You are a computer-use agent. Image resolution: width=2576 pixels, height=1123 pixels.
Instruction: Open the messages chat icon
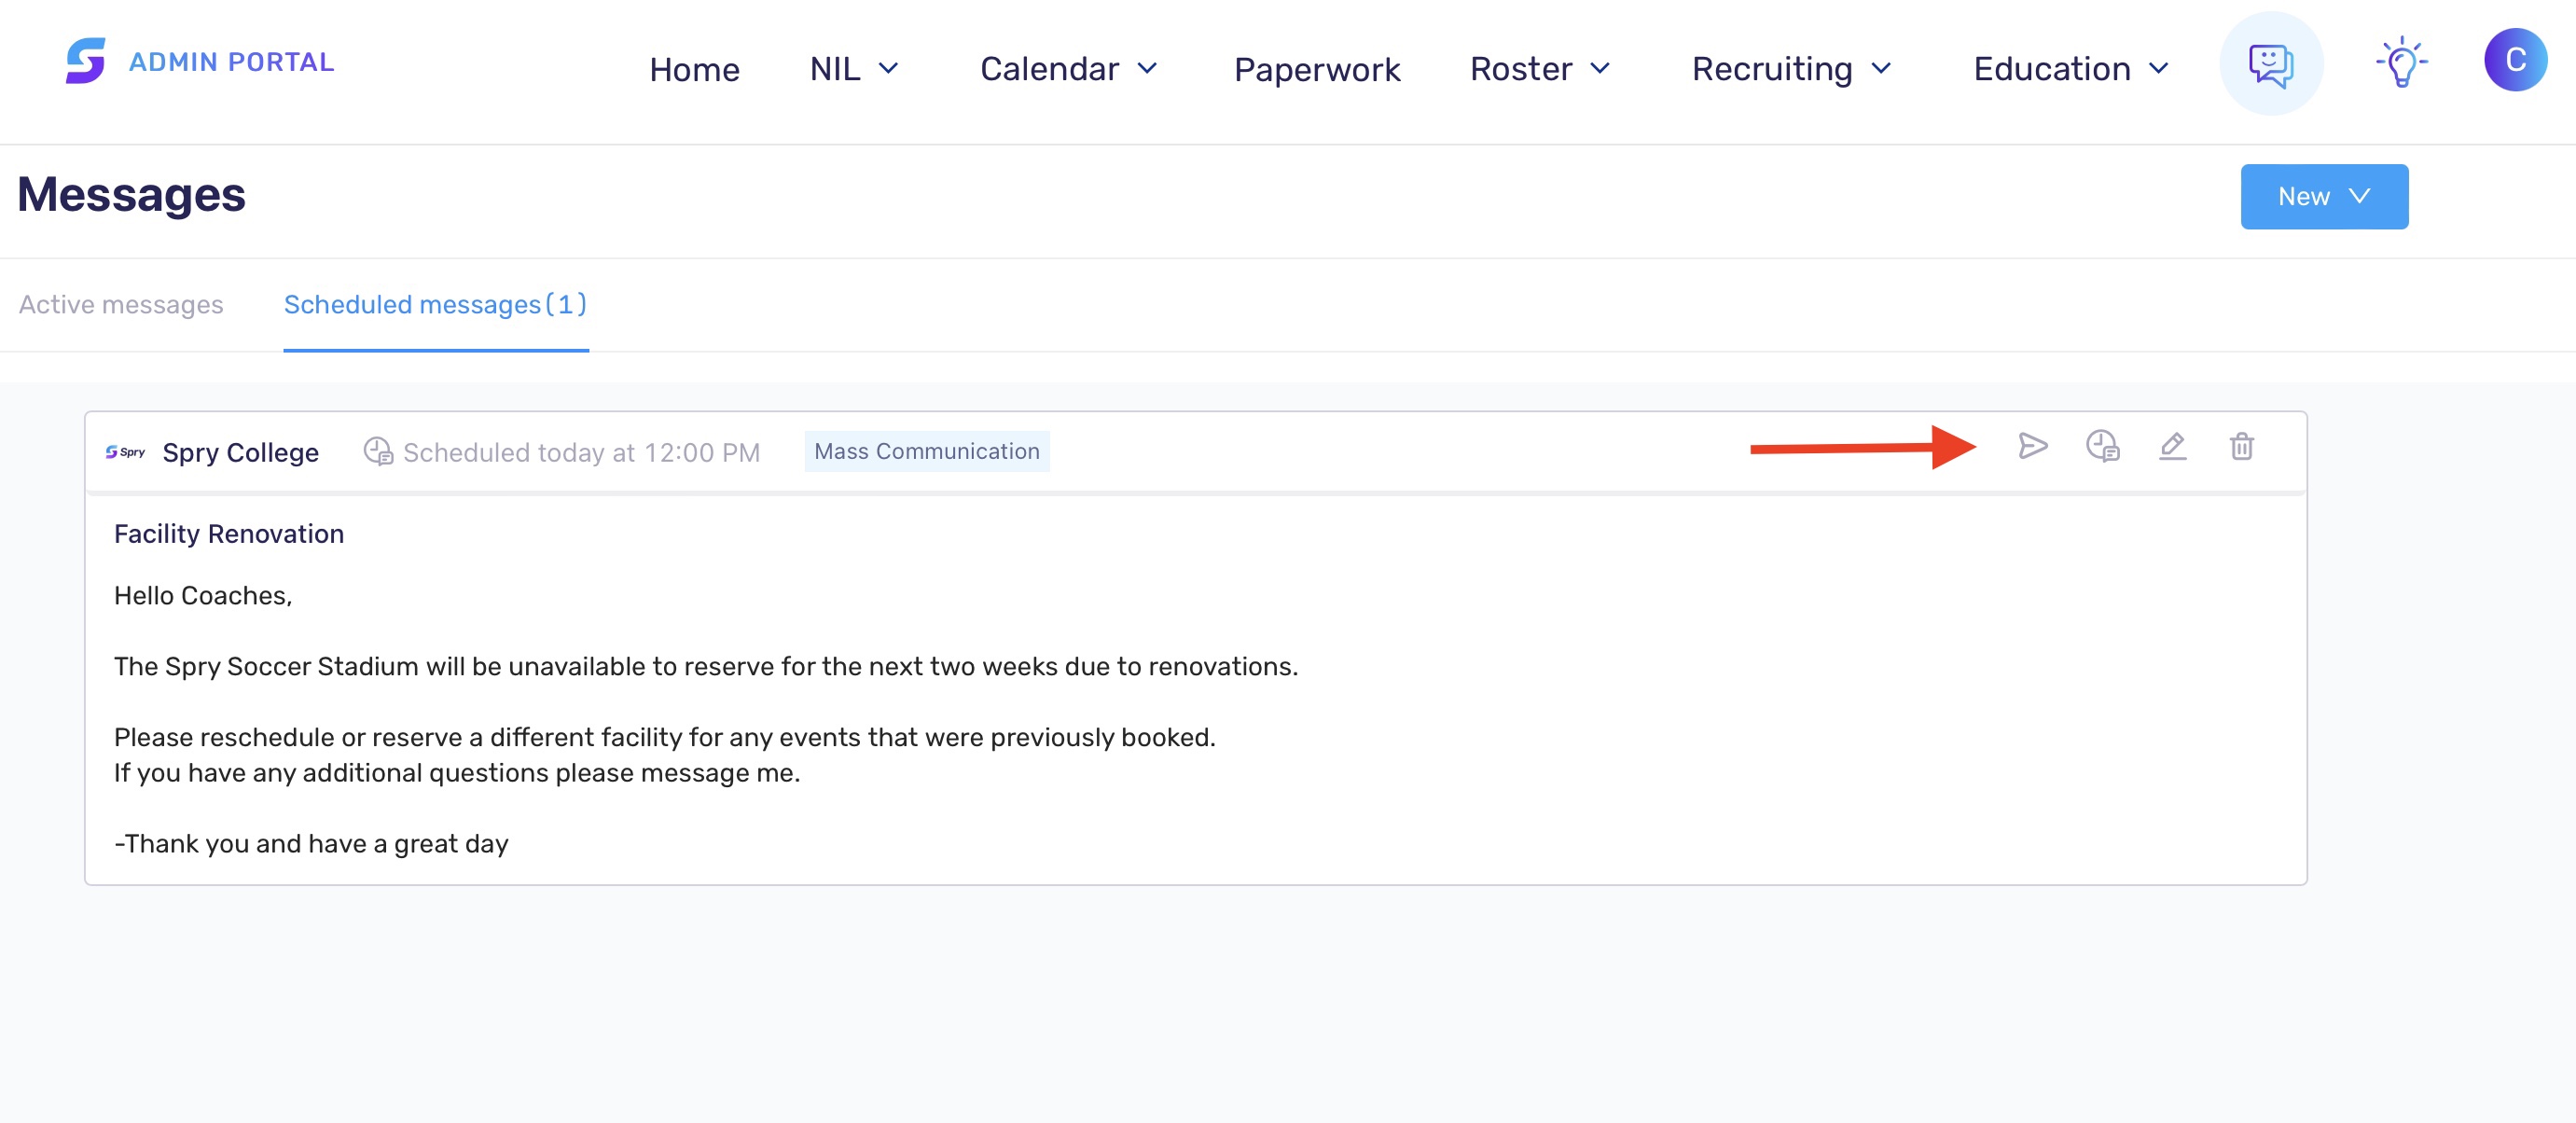pyautogui.click(x=2270, y=64)
